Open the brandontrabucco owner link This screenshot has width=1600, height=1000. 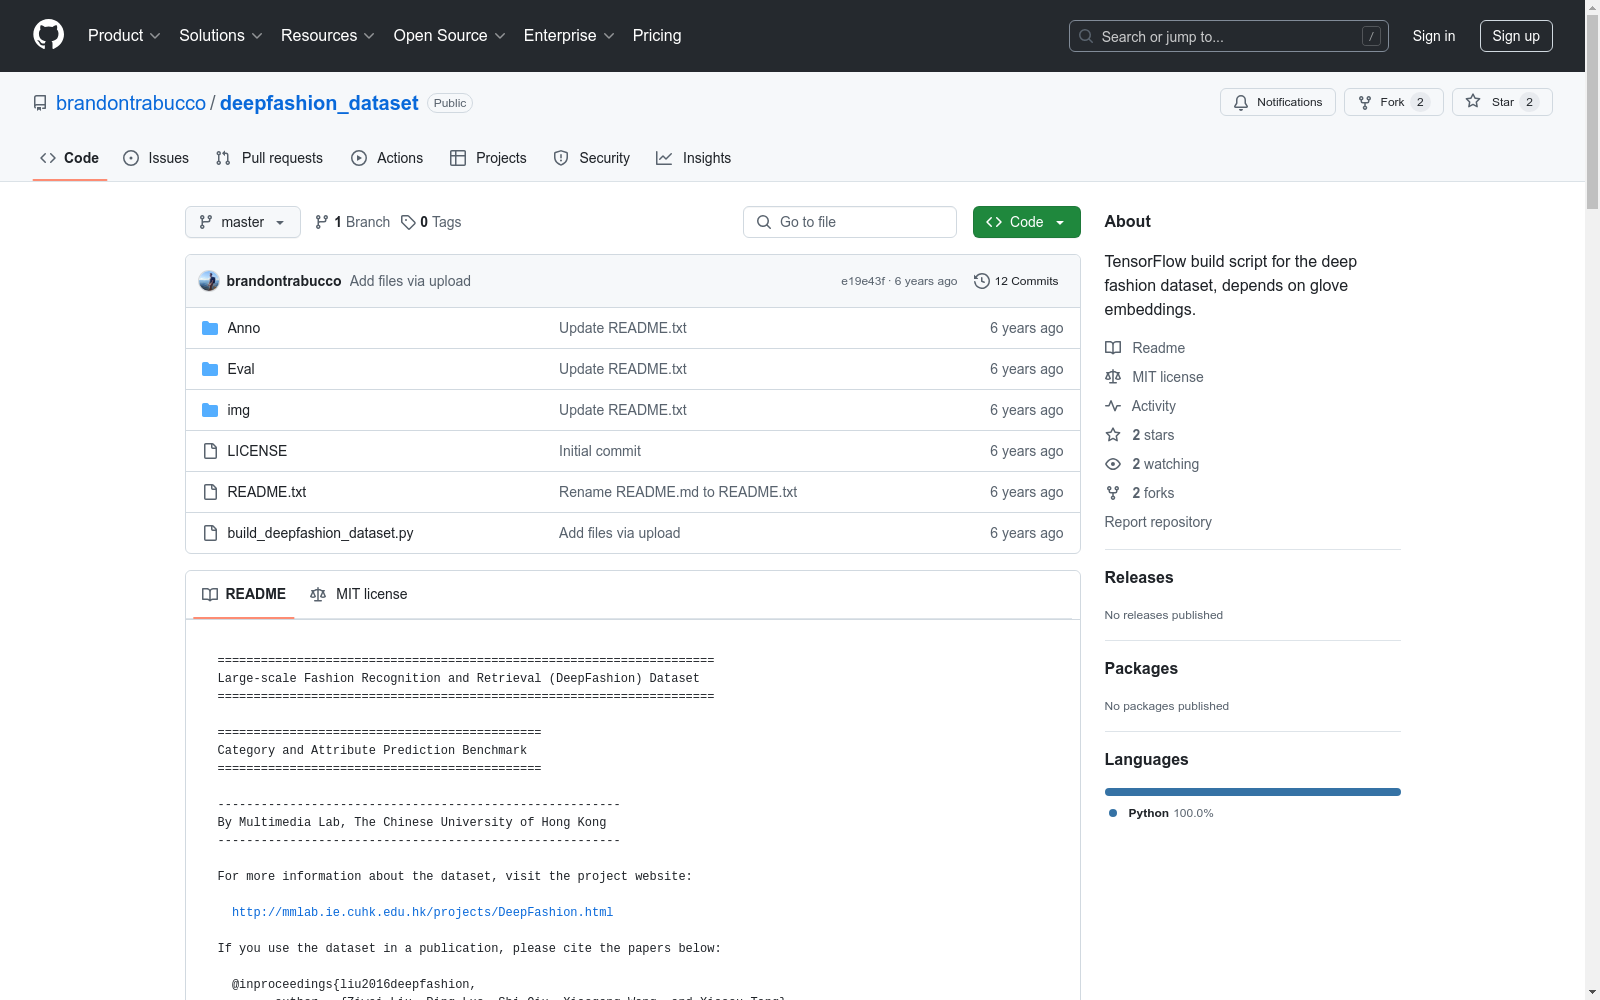tap(131, 103)
